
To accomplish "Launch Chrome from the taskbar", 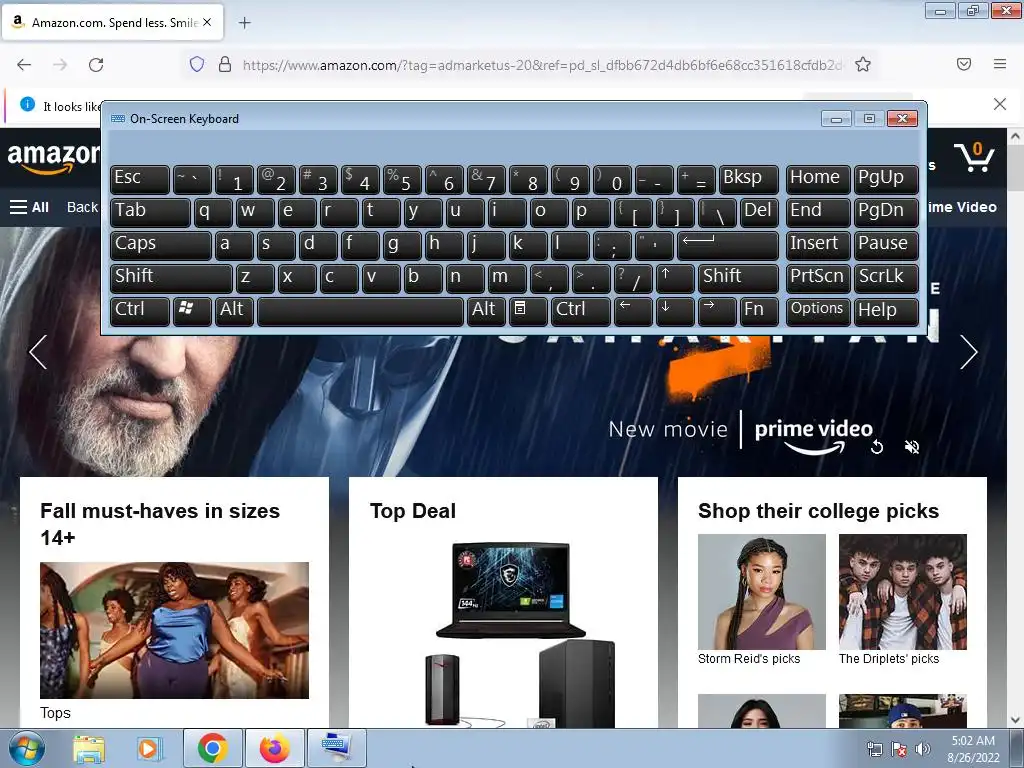I will point(213,748).
